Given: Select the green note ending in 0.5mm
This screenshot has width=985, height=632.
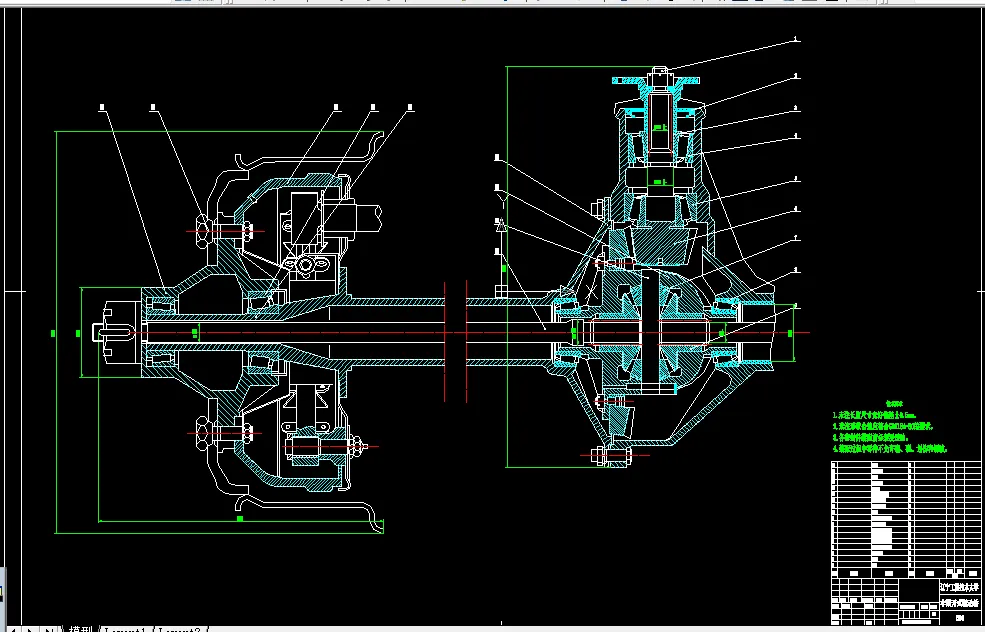Looking at the screenshot, I should [874, 415].
